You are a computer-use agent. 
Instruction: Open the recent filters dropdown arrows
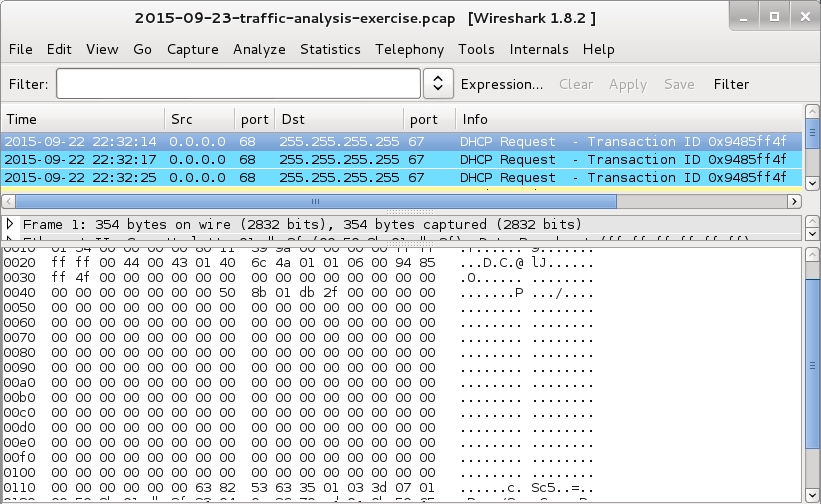point(438,84)
